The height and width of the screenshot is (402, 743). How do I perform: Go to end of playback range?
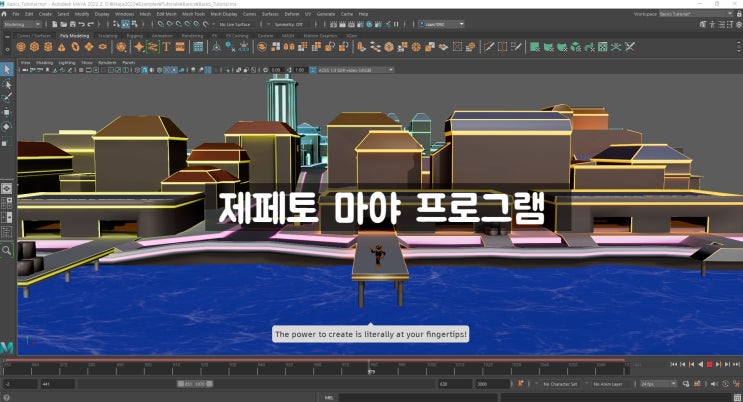(736, 364)
